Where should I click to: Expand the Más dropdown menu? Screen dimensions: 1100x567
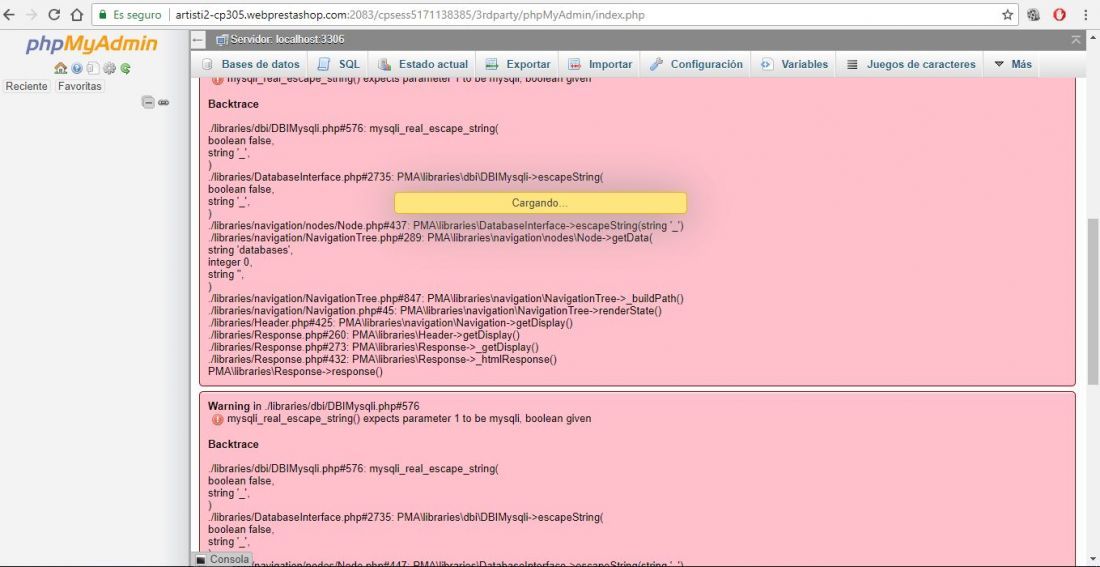click(1013, 64)
